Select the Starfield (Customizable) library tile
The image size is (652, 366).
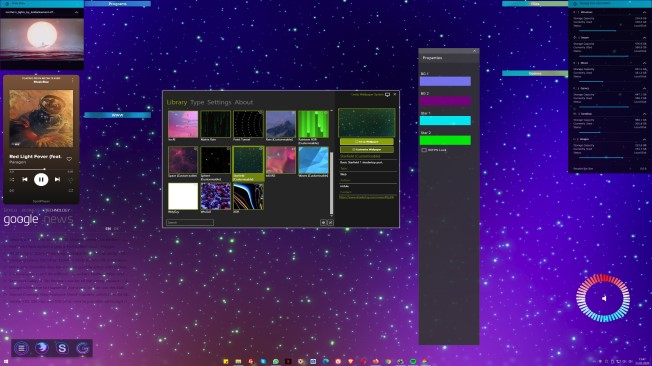[248, 163]
